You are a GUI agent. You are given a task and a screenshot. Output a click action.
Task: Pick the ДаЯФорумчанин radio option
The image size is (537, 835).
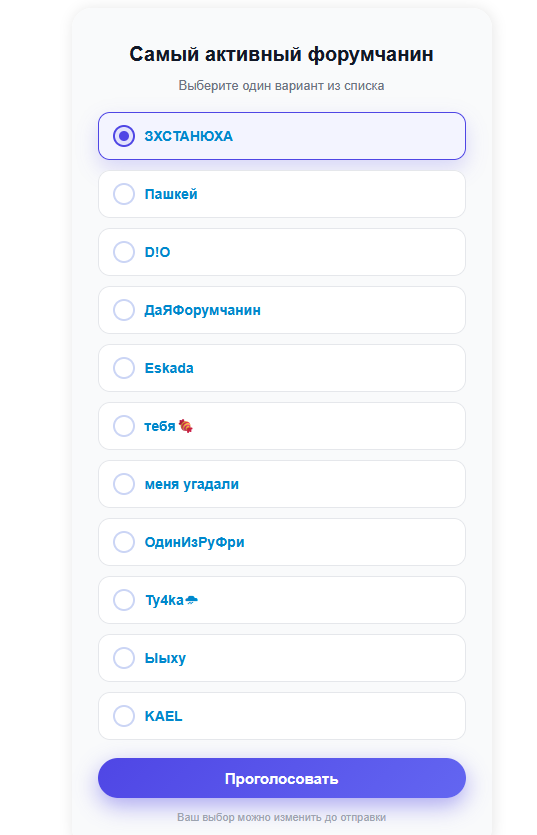coord(124,310)
